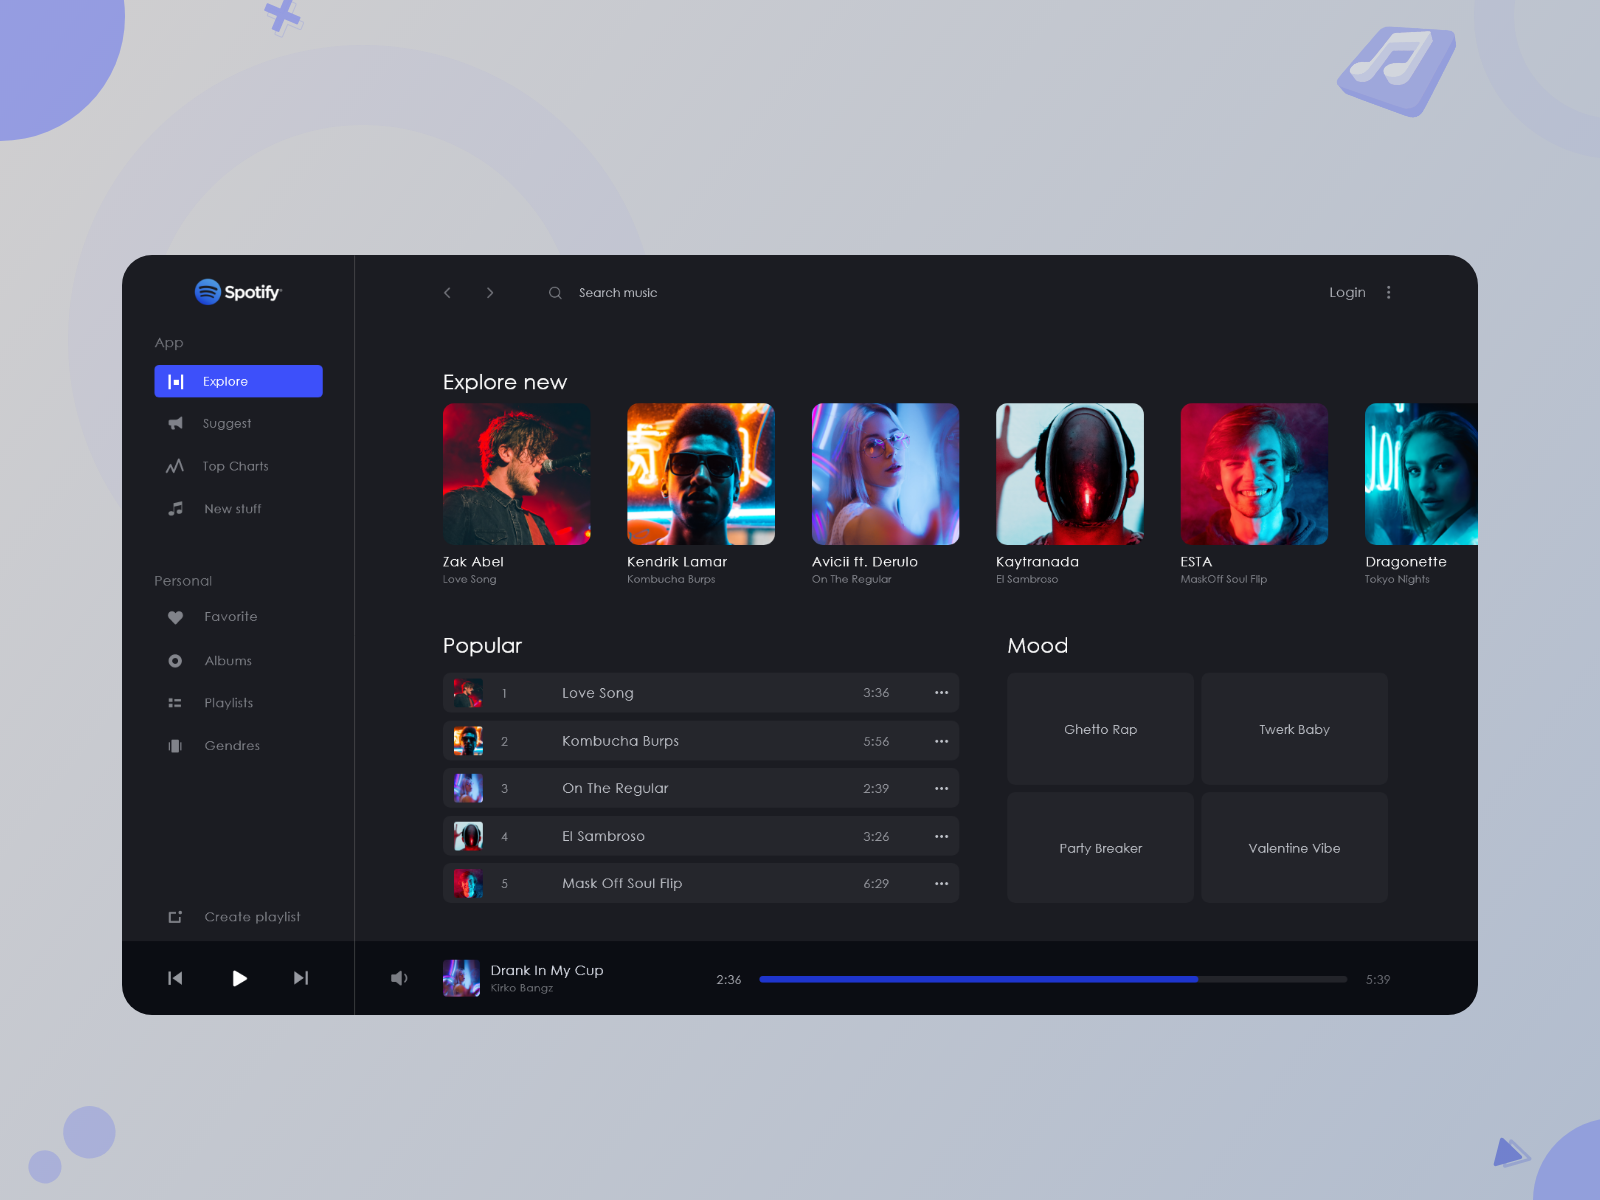The width and height of the screenshot is (1600, 1200).
Task: Open Albums in Personal
Action: [228, 661]
